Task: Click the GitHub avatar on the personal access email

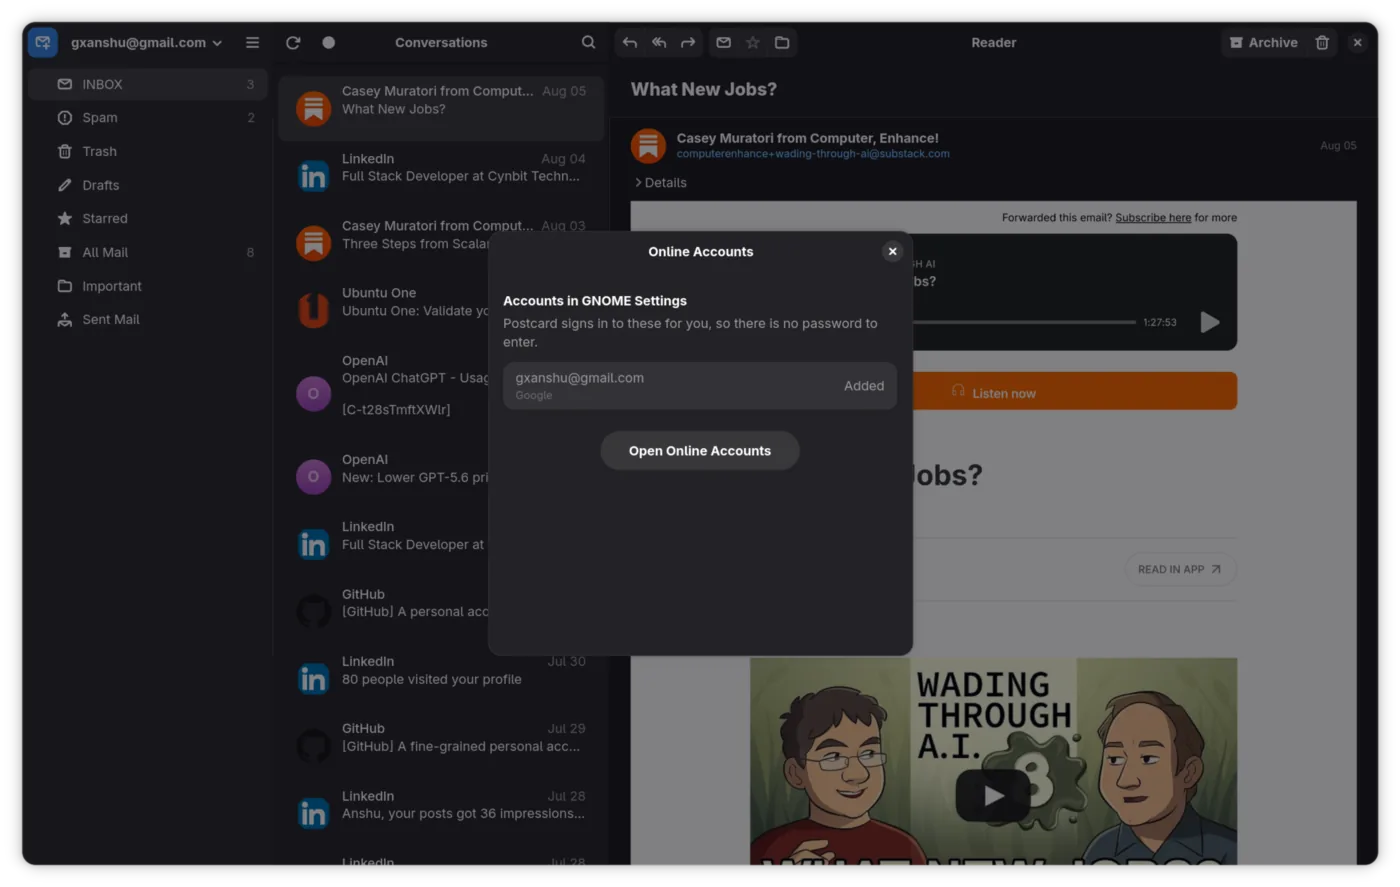Action: pos(313,611)
